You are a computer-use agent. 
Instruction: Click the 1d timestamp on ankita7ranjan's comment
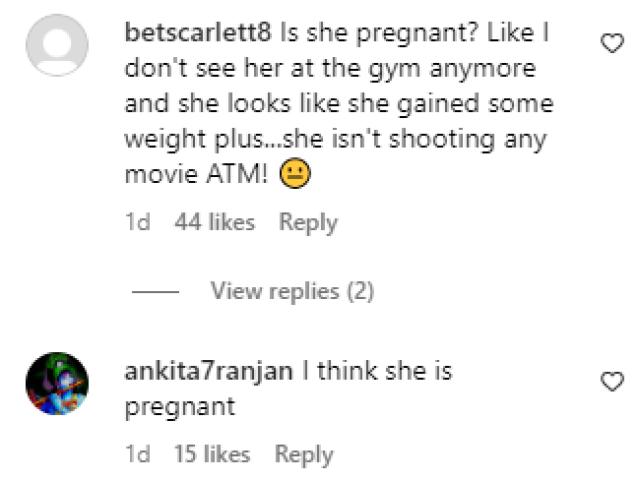pos(137,454)
